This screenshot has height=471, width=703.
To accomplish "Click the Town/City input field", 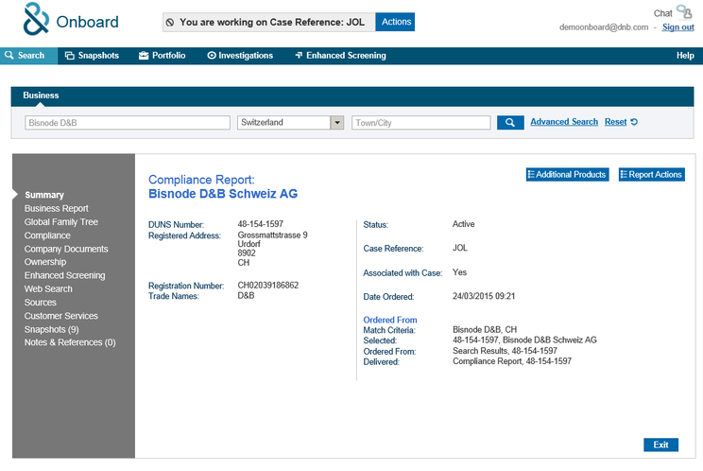I will (421, 122).
